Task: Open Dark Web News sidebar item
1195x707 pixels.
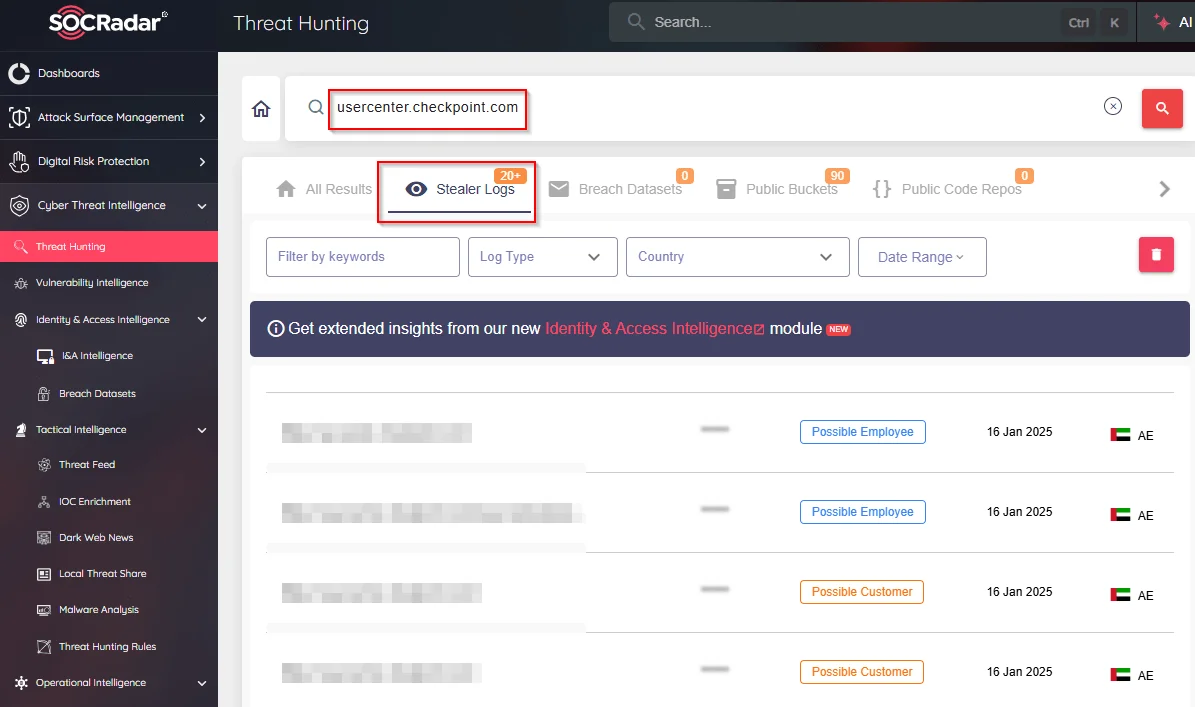Action: (x=96, y=538)
